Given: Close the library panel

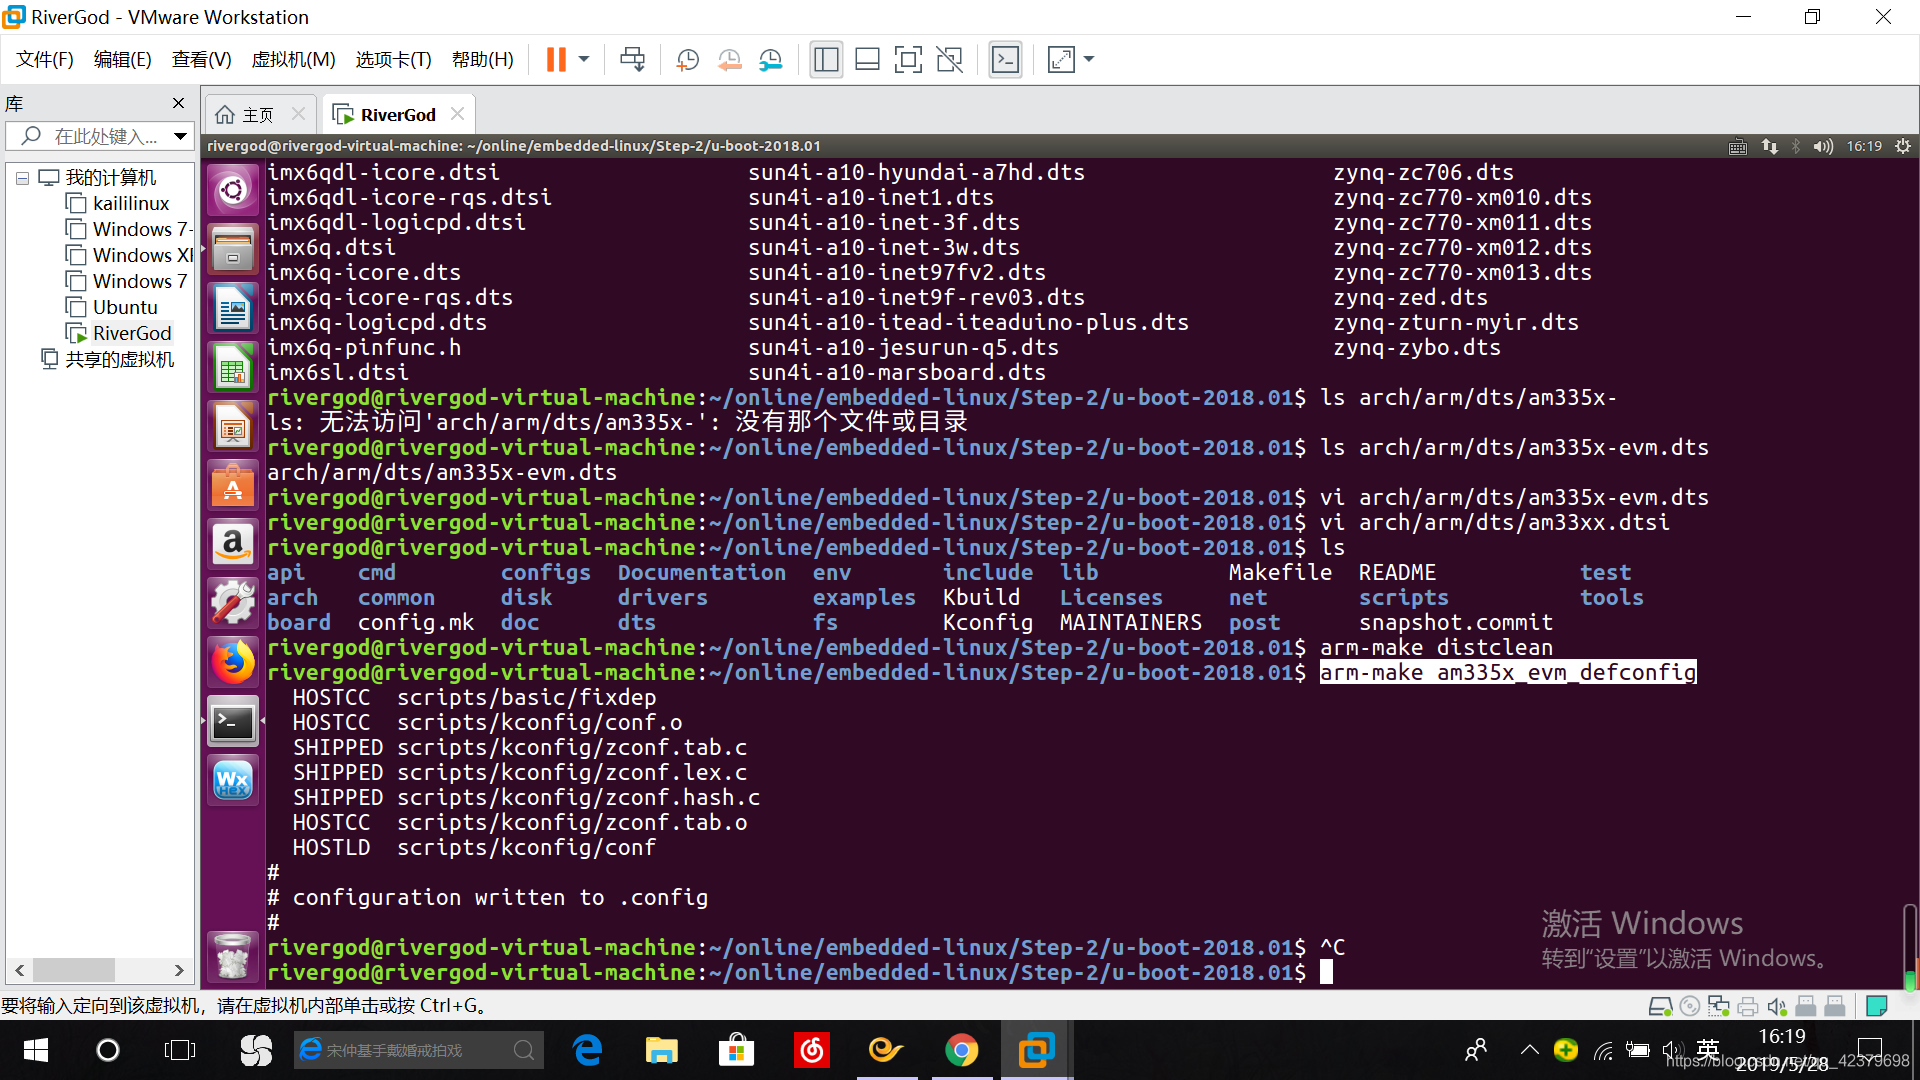Looking at the screenshot, I should (178, 103).
